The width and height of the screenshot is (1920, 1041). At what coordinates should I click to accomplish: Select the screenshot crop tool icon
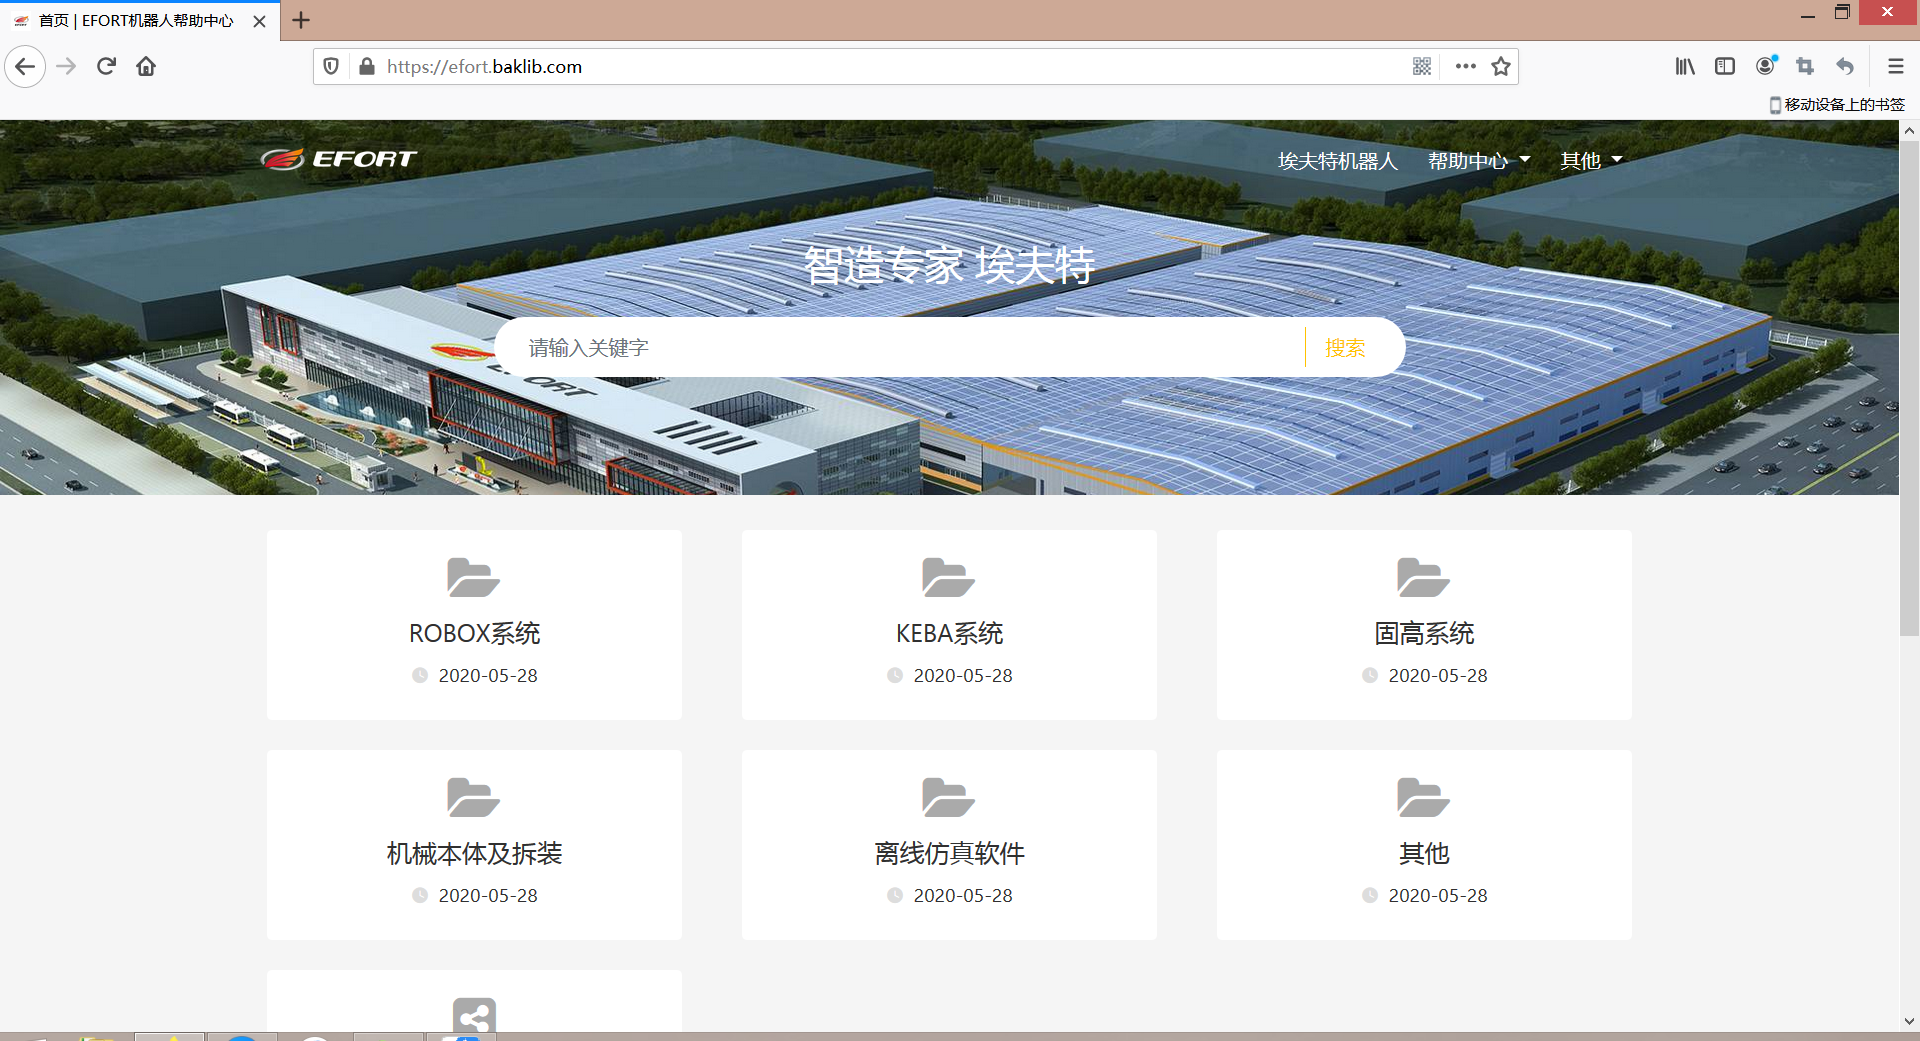(1805, 67)
